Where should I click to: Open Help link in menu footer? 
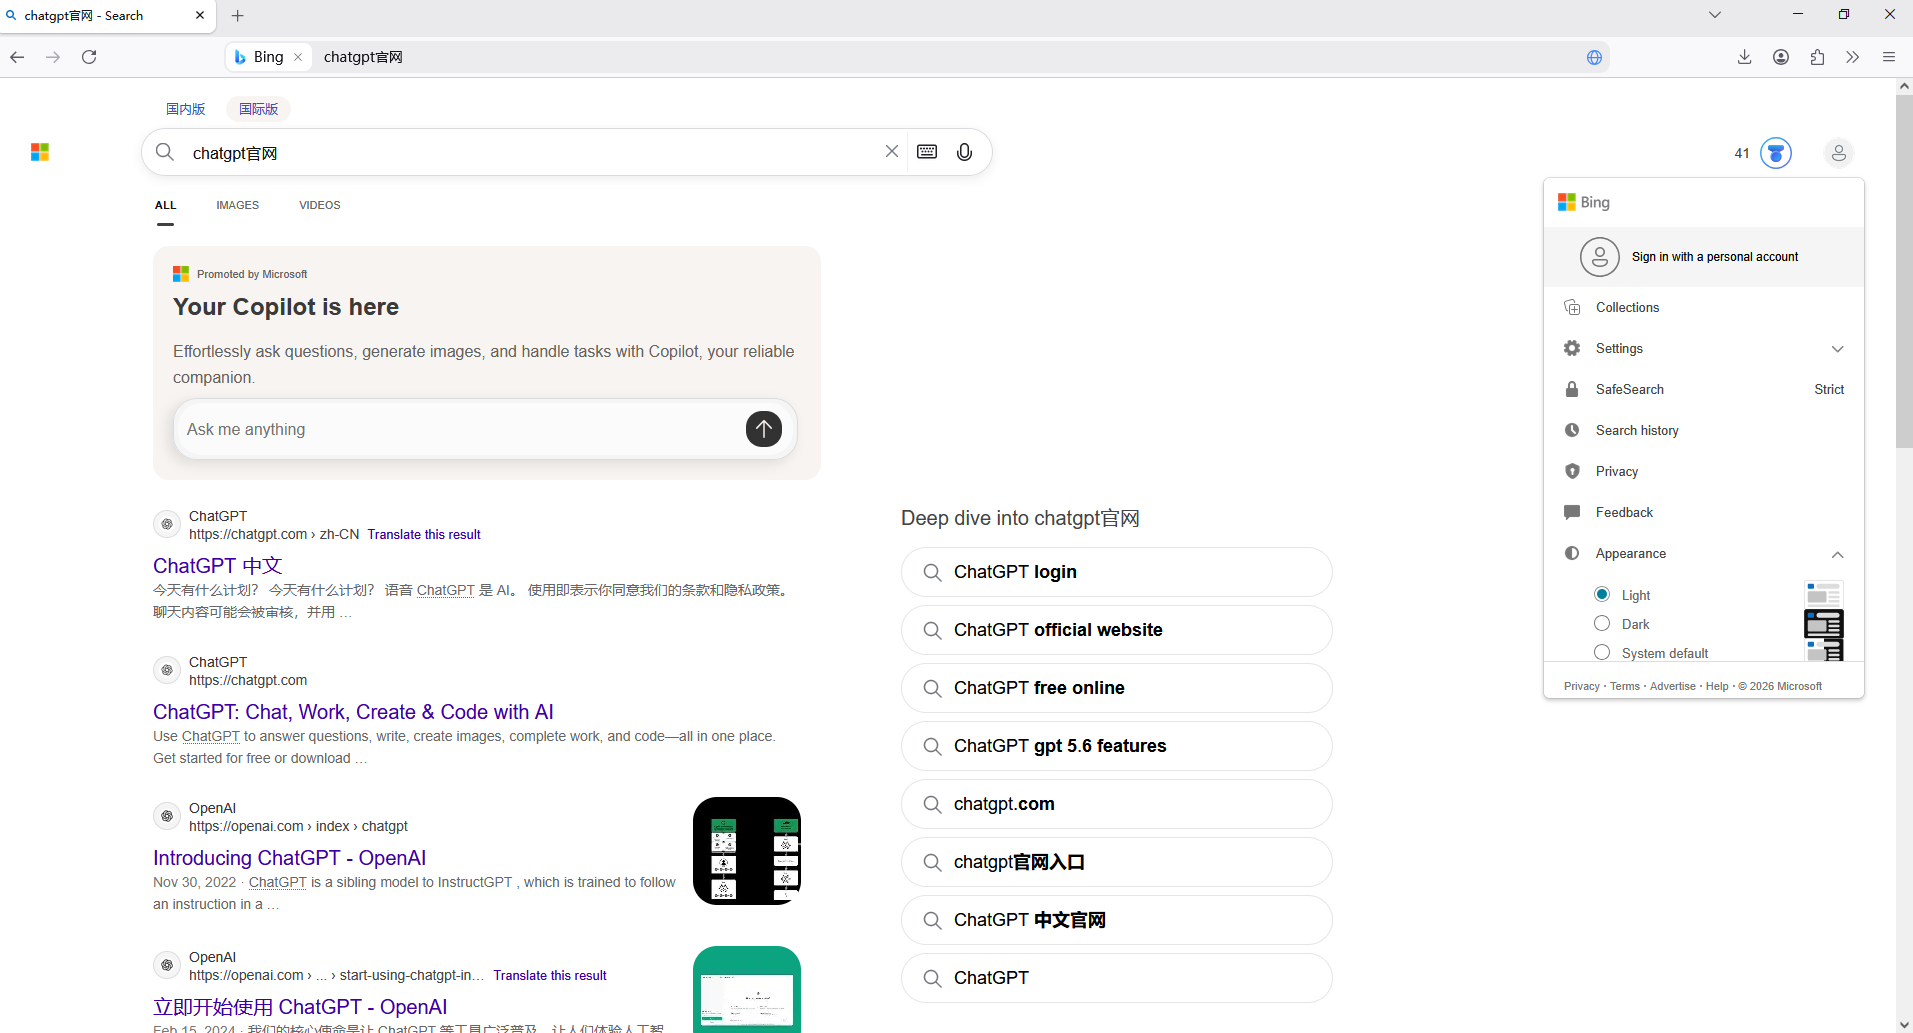(x=1717, y=686)
